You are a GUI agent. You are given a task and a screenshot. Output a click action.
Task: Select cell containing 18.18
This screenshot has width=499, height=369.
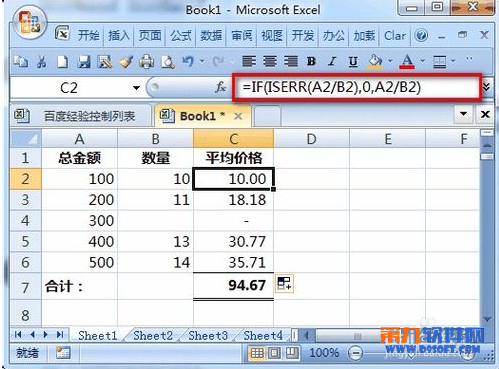[x=233, y=200]
